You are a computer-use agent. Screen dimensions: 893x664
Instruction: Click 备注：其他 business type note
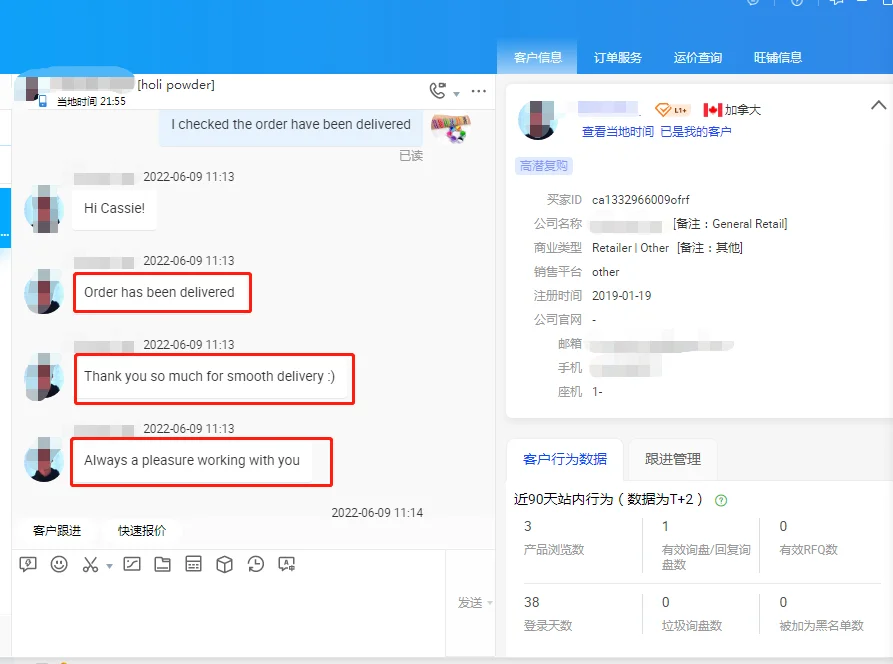pos(710,248)
